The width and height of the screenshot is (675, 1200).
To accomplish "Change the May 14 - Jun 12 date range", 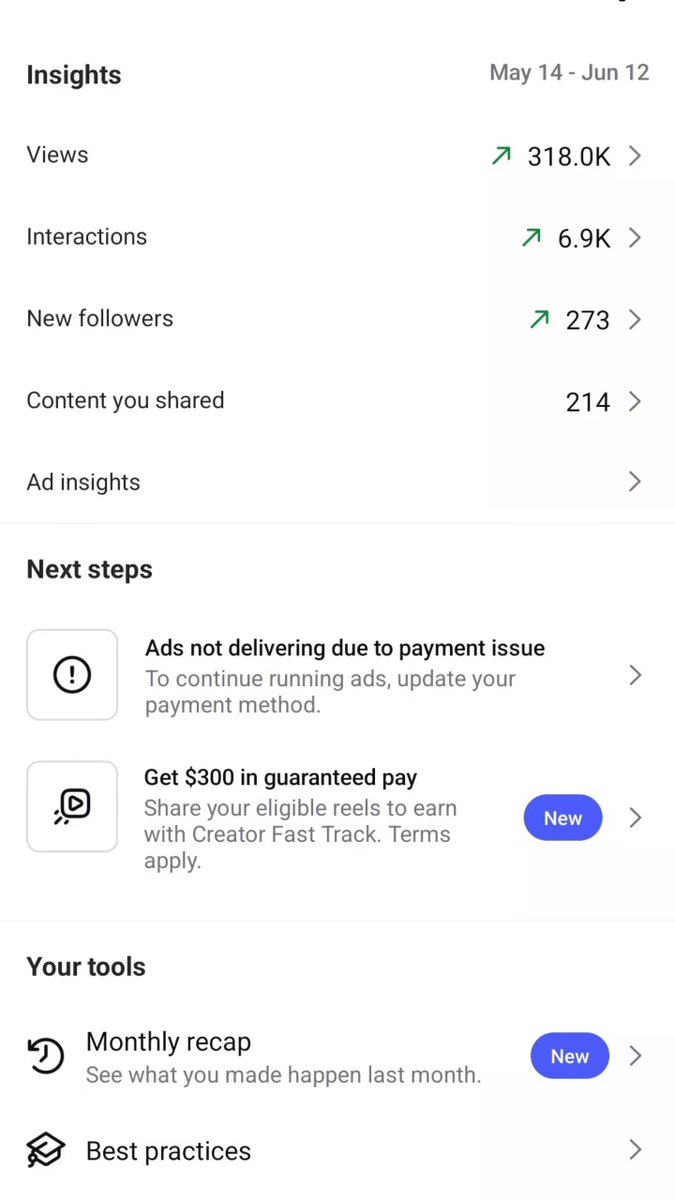I will 569,73.
